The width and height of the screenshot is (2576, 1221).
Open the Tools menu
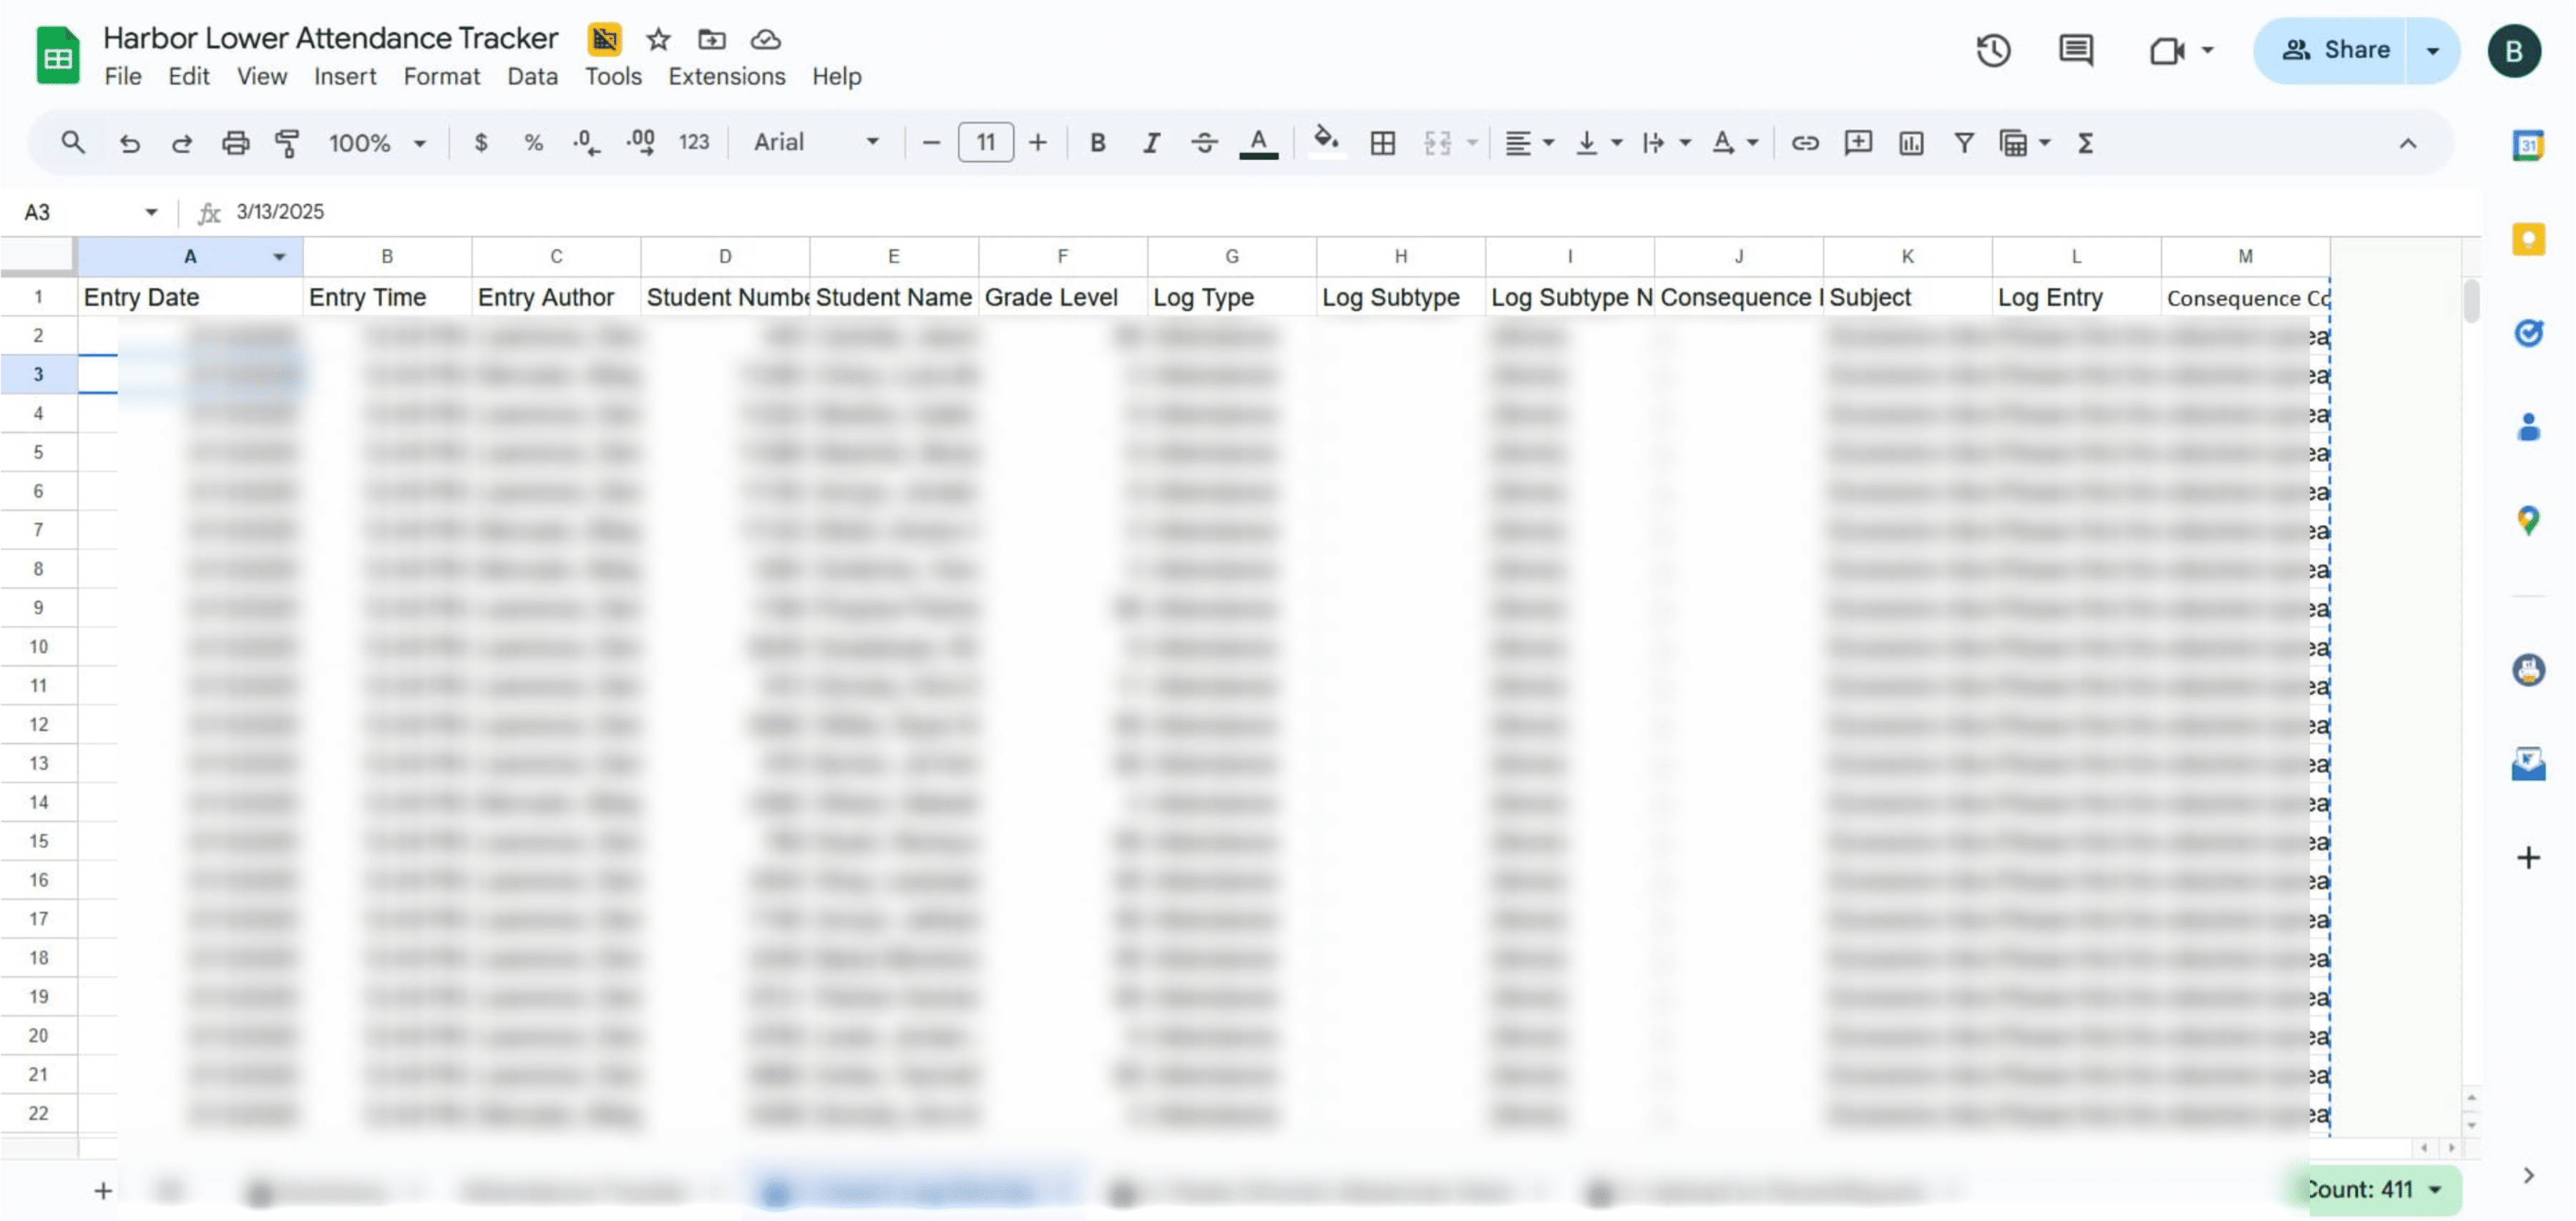tap(613, 76)
